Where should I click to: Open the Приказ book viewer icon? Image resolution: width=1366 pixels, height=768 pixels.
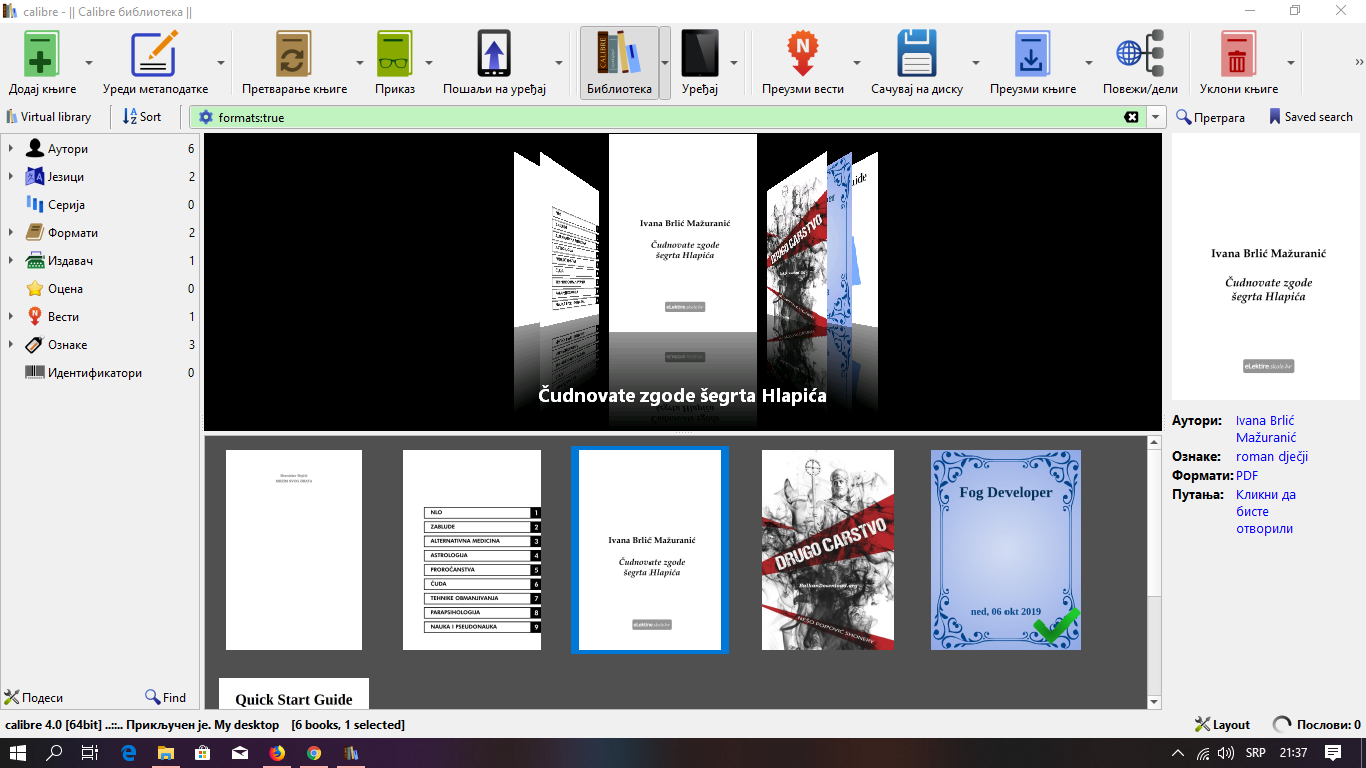pyautogui.click(x=395, y=53)
